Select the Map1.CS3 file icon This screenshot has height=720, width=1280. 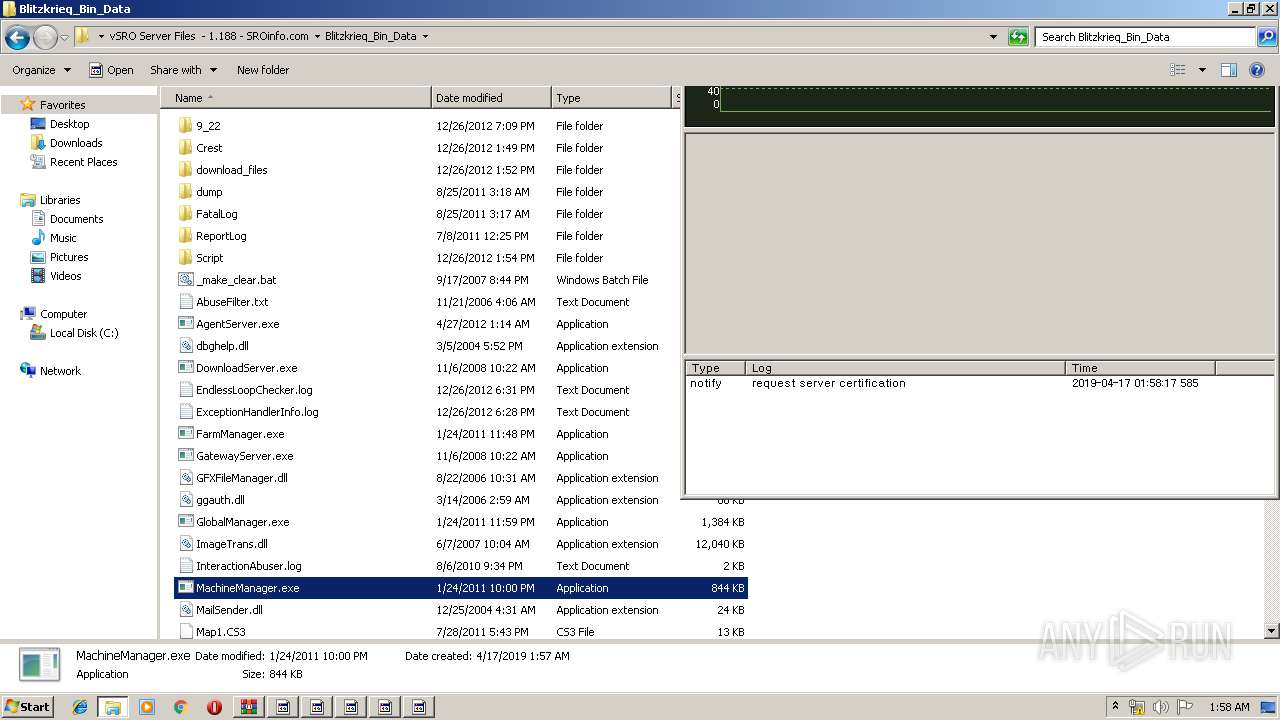[x=185, y=632]
